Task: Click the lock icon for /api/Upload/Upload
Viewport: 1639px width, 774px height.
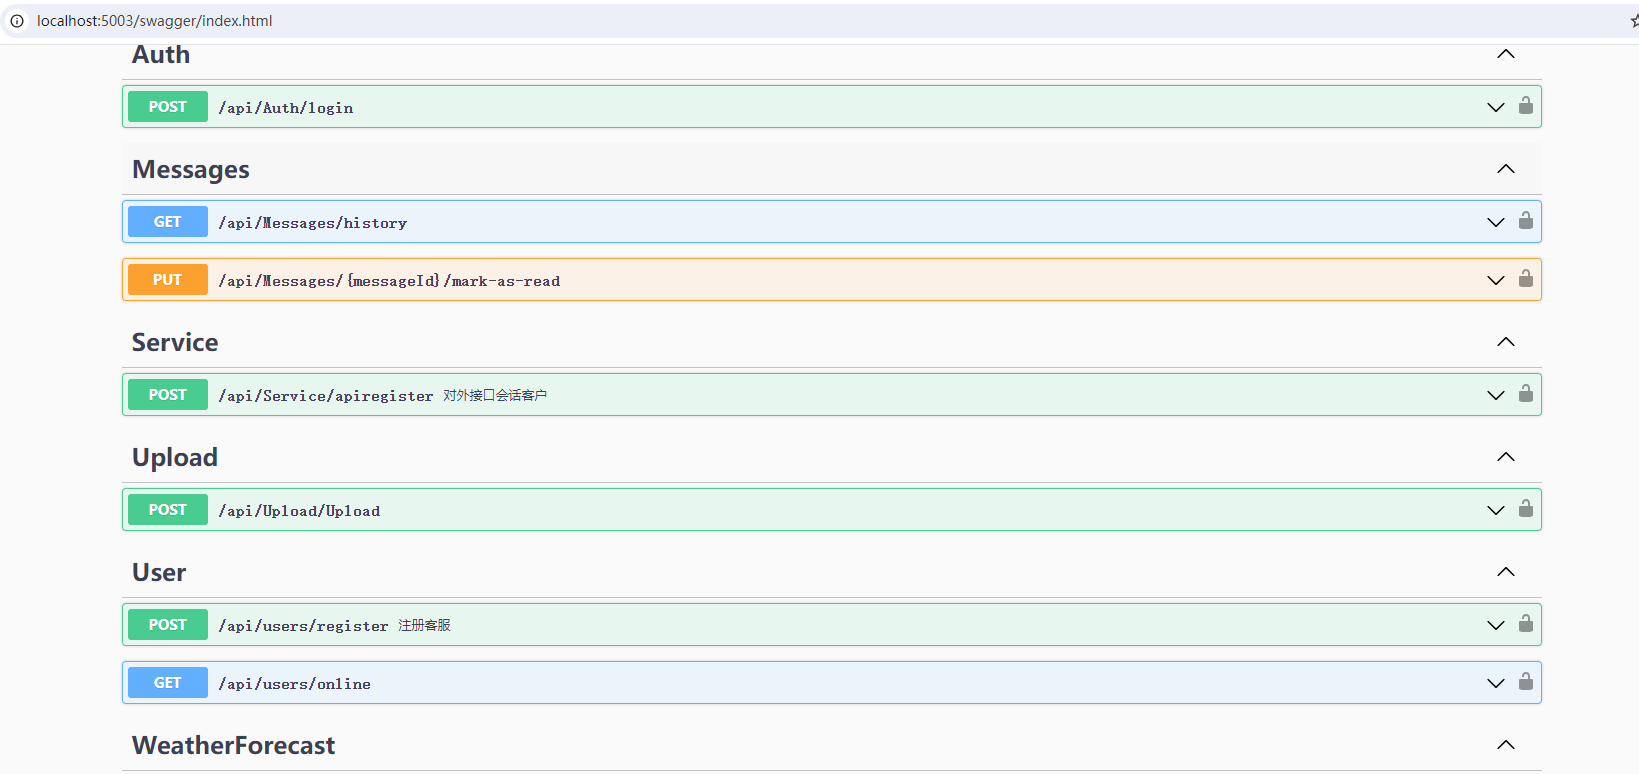Action: 1525,508
